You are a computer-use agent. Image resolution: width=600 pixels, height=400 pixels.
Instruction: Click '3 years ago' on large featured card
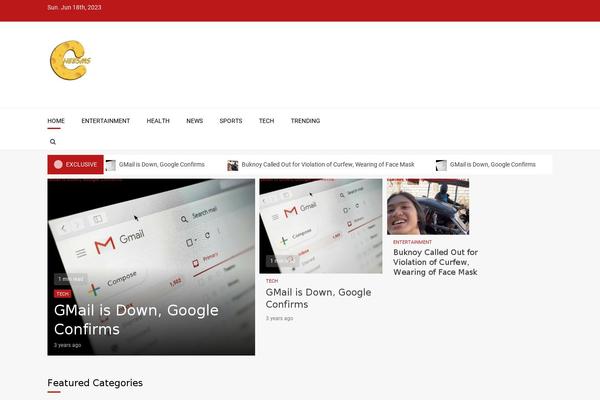(x=67, y=345)
